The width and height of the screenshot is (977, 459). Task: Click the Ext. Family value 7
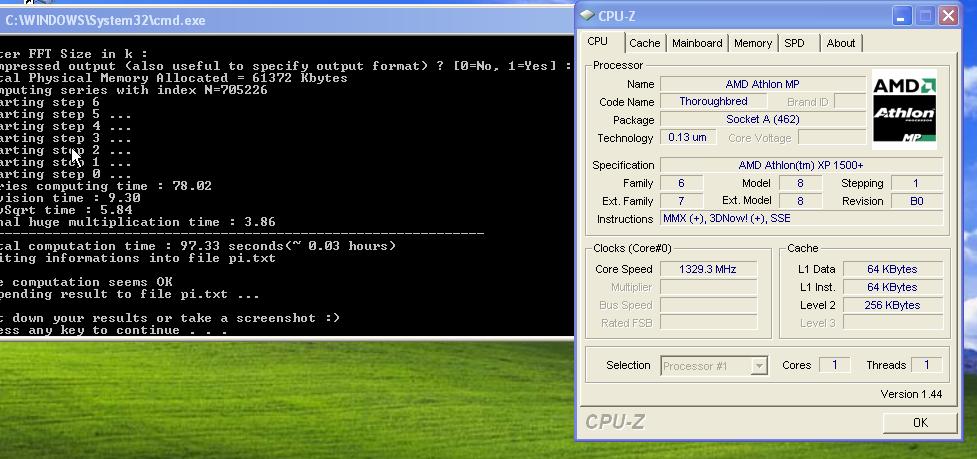682,201
